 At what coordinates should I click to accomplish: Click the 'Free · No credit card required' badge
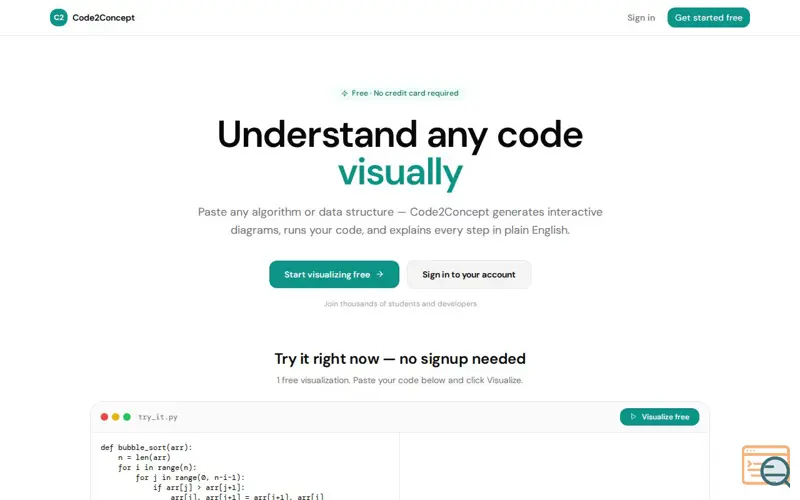click(x=400, y=93)
